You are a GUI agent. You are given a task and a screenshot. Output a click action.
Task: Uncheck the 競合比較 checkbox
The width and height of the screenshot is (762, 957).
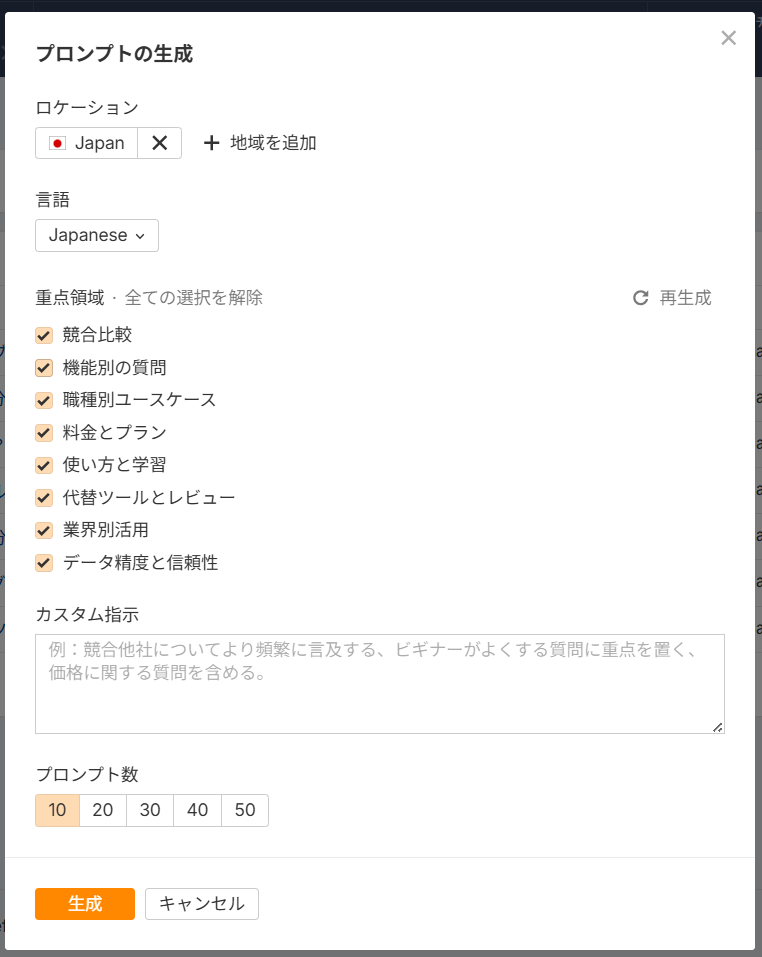[43, 335]
